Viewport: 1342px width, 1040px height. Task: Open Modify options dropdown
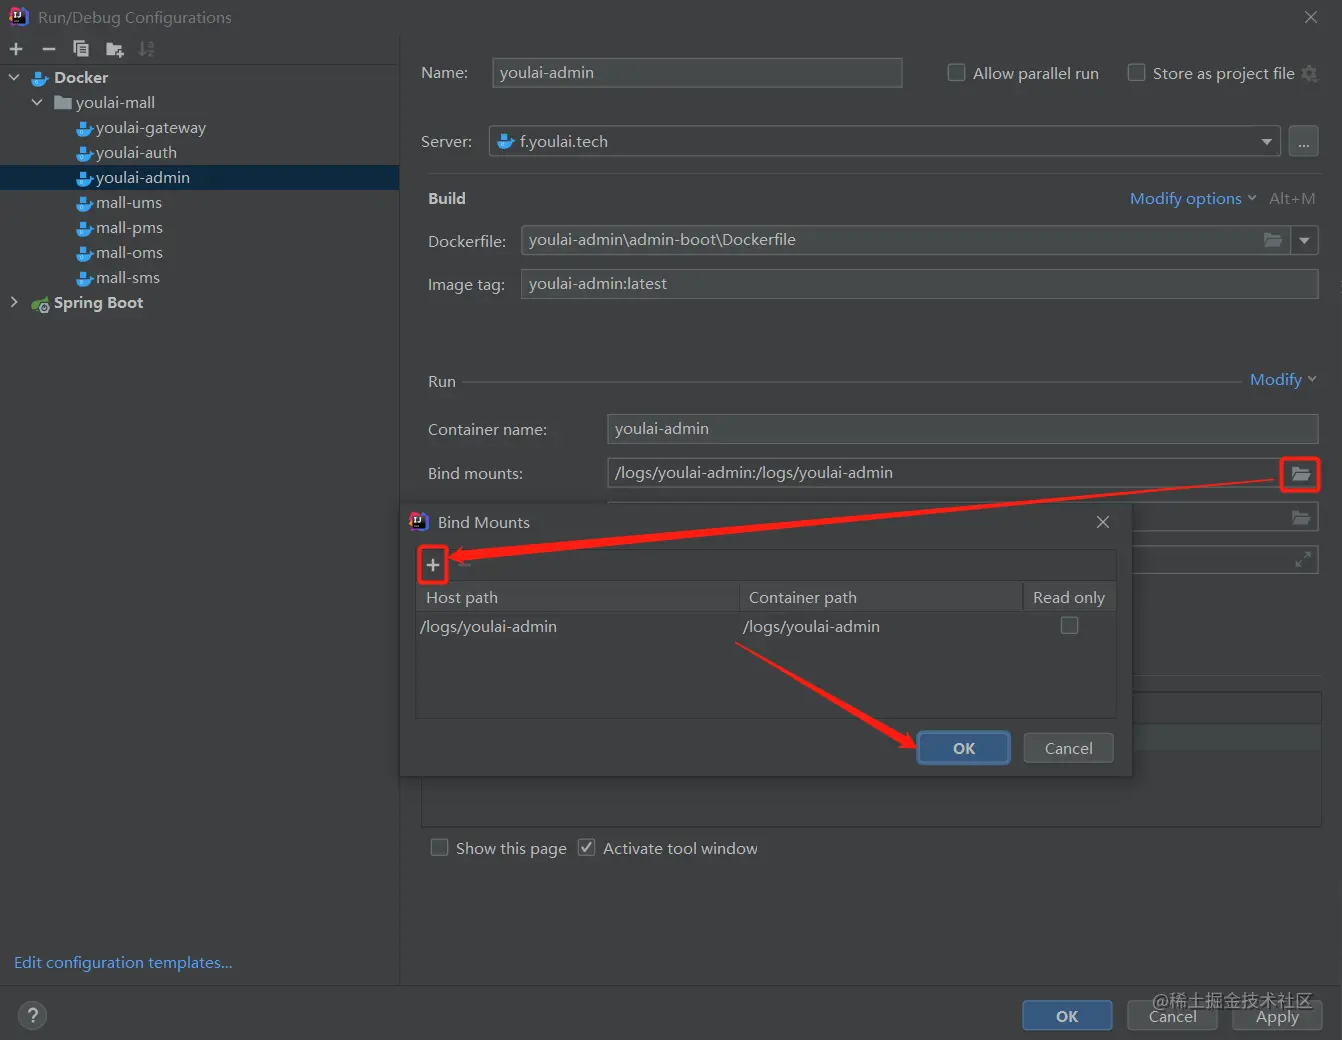(1193, 198)
